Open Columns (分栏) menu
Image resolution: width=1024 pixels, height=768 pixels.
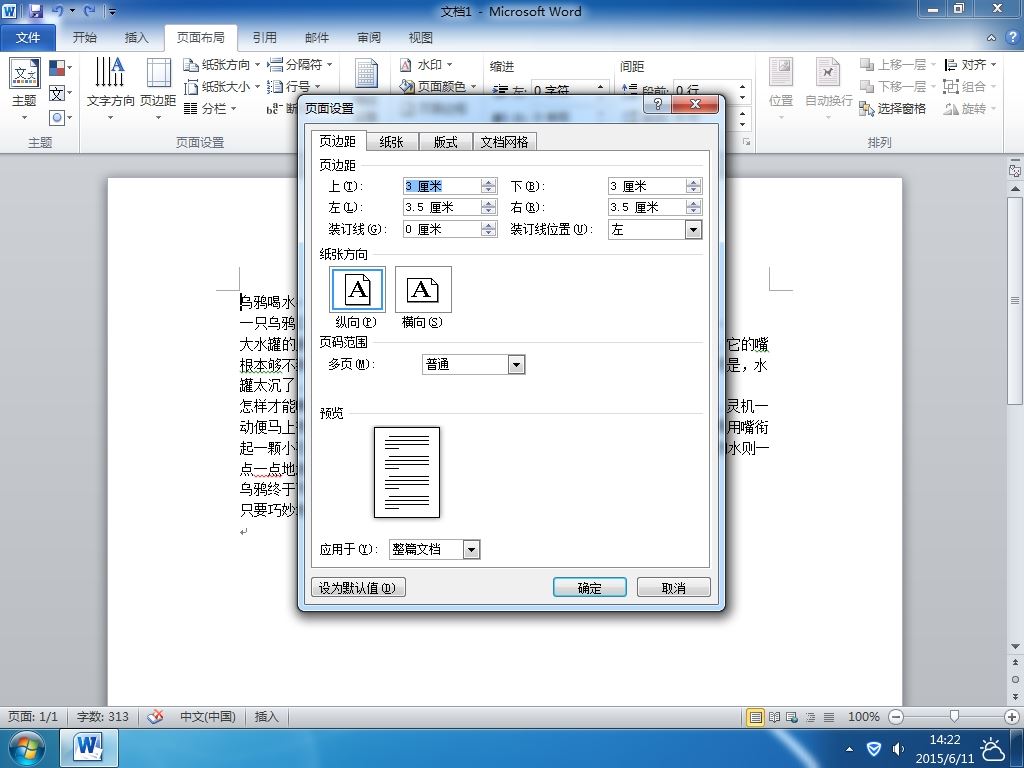tap(210, 108)
